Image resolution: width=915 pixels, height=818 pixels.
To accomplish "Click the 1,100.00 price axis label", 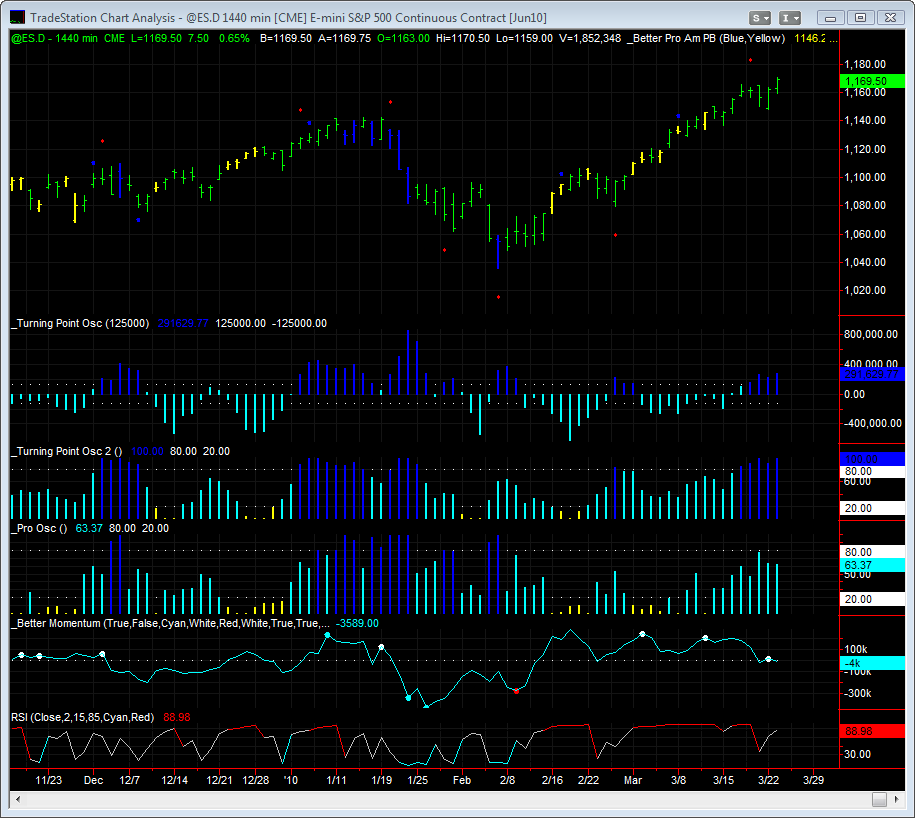I will pyautogui.click(x=865, y=177).
